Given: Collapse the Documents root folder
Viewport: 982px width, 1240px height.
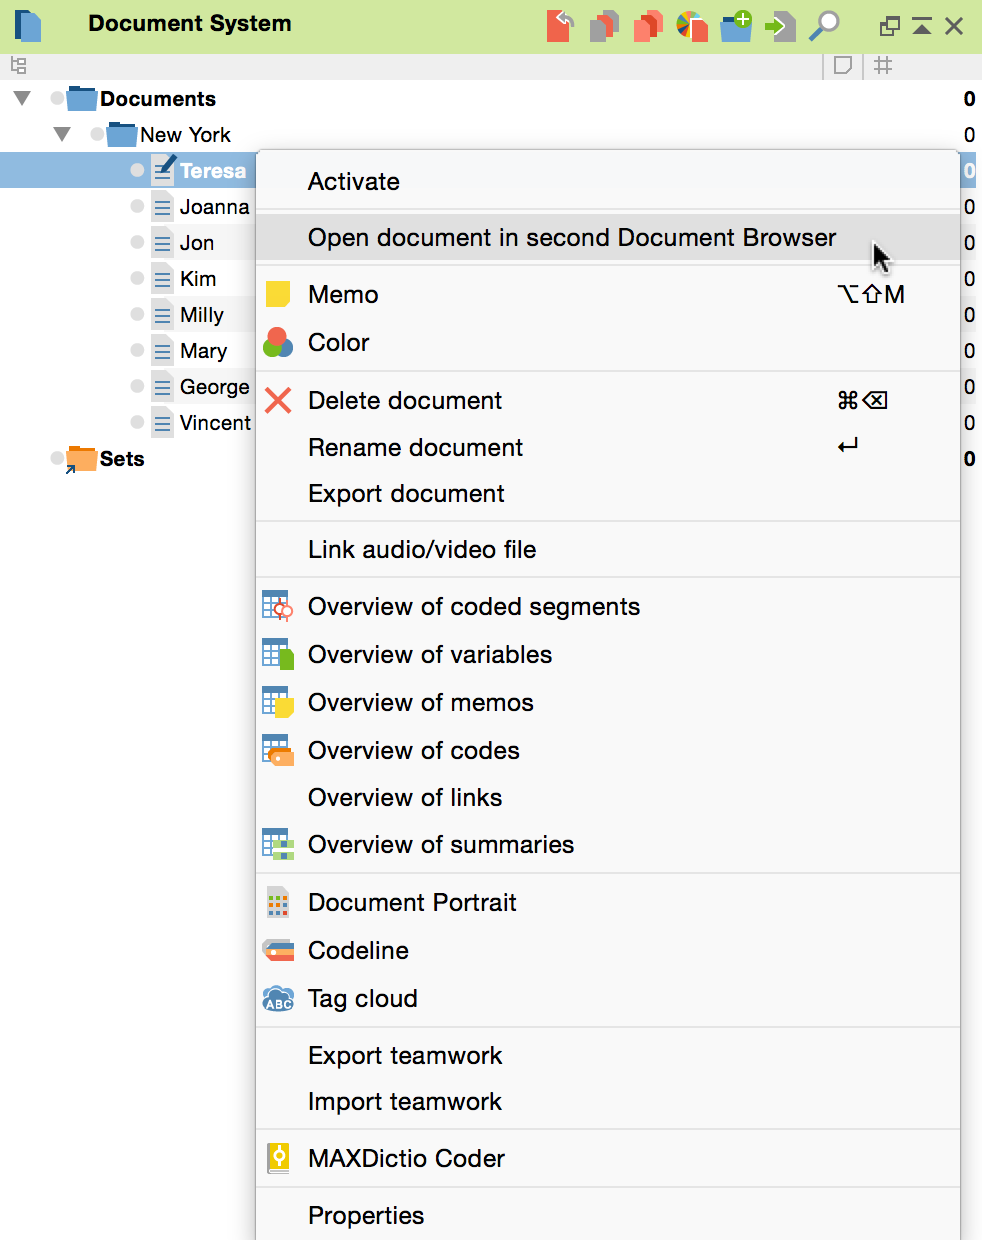Looking at the screenshot, I should pyautogui.click(x=22, y=99).
